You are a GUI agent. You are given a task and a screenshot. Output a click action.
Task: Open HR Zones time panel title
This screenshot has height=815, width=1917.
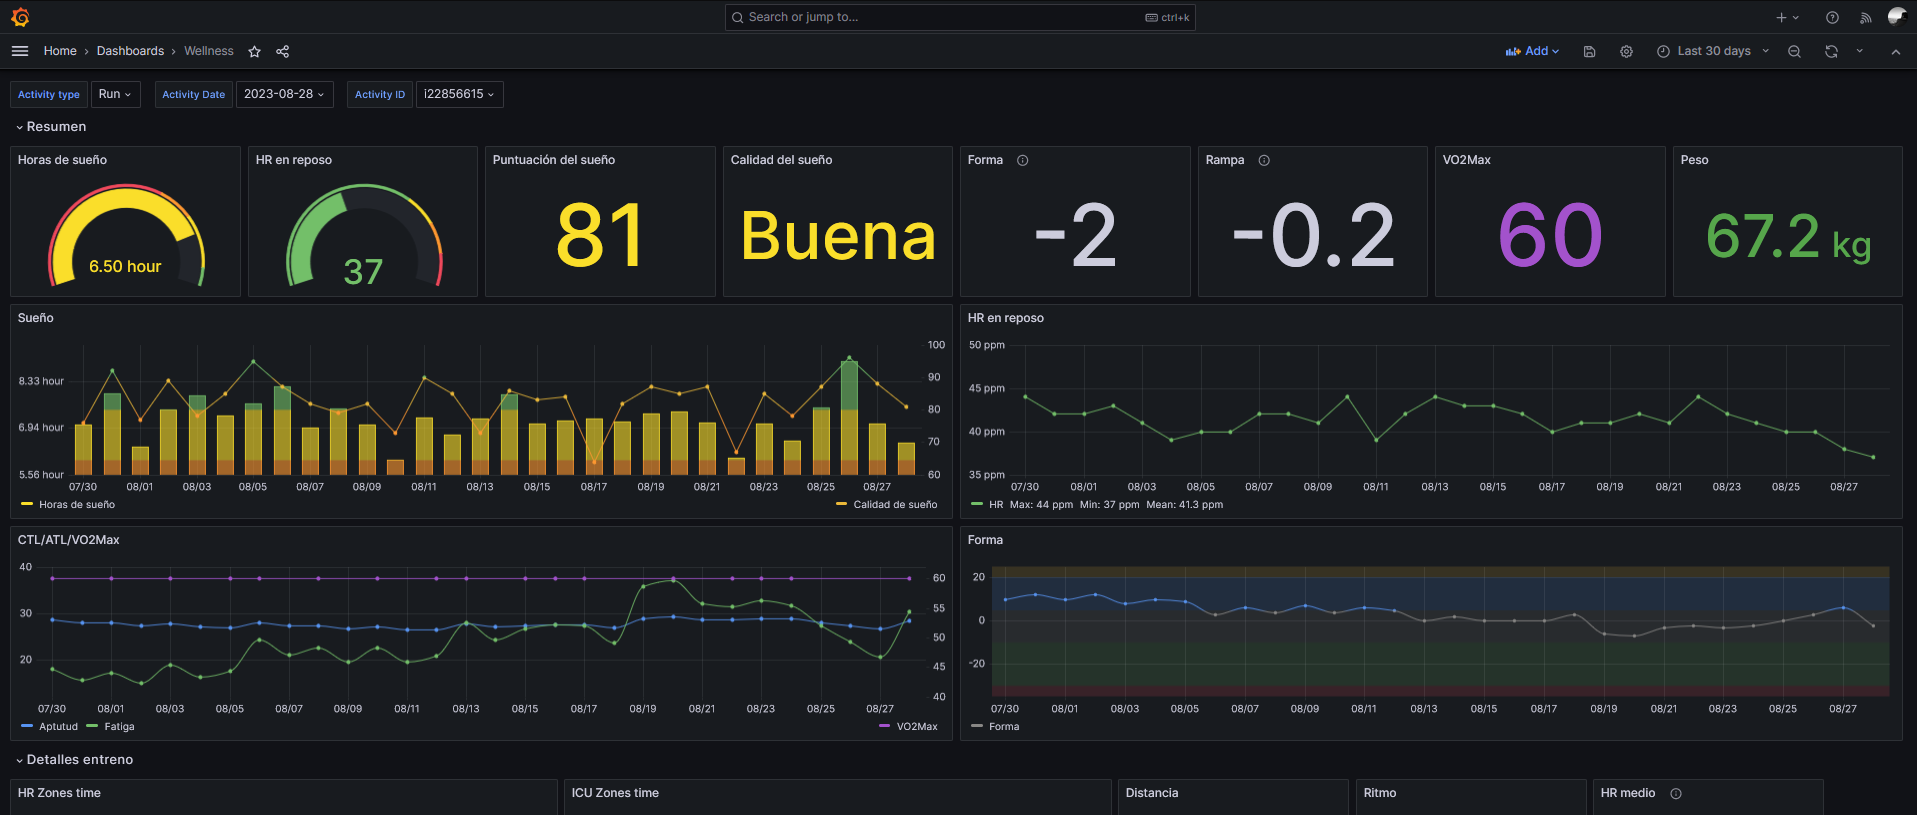tap(59, 793)
